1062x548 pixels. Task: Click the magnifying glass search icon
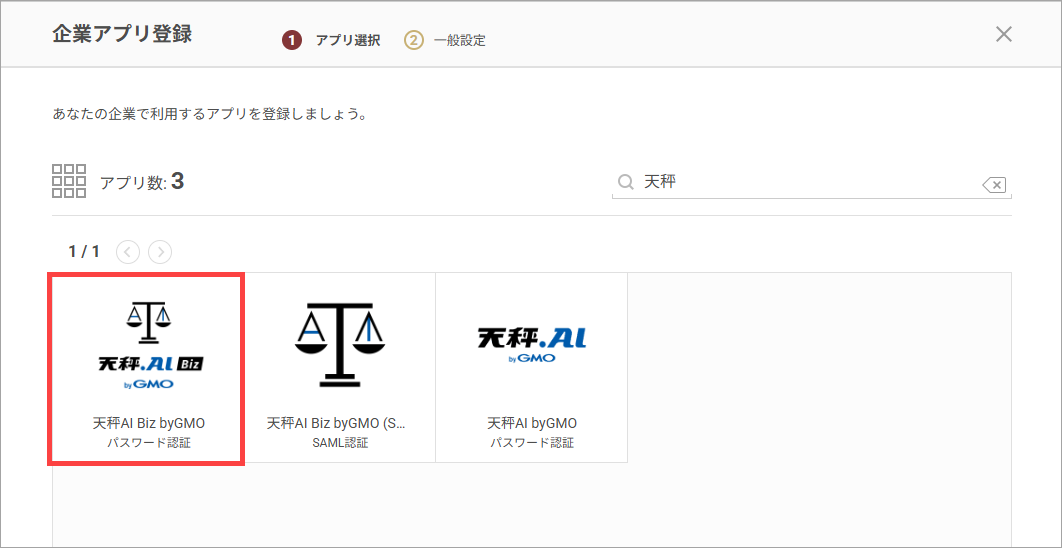(626, 182)
